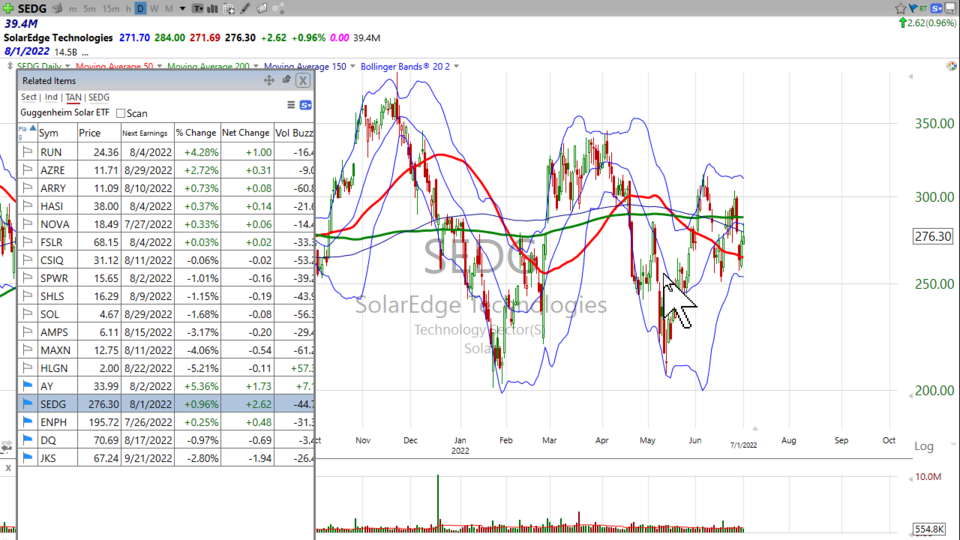Screen dimensions: 960x540
Task: Sort by the % Change column header
Action: (196, 132)
